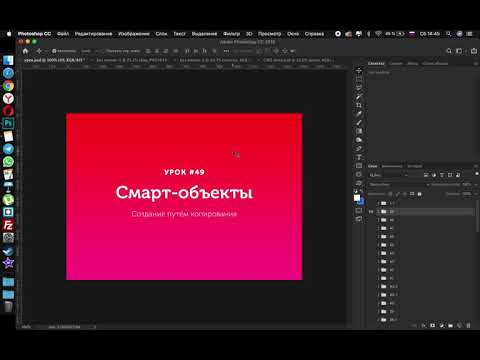480x360 pixels.
Task: Click the search magnifier in Photoshop's options bar
Action: [x=449, y=51]
